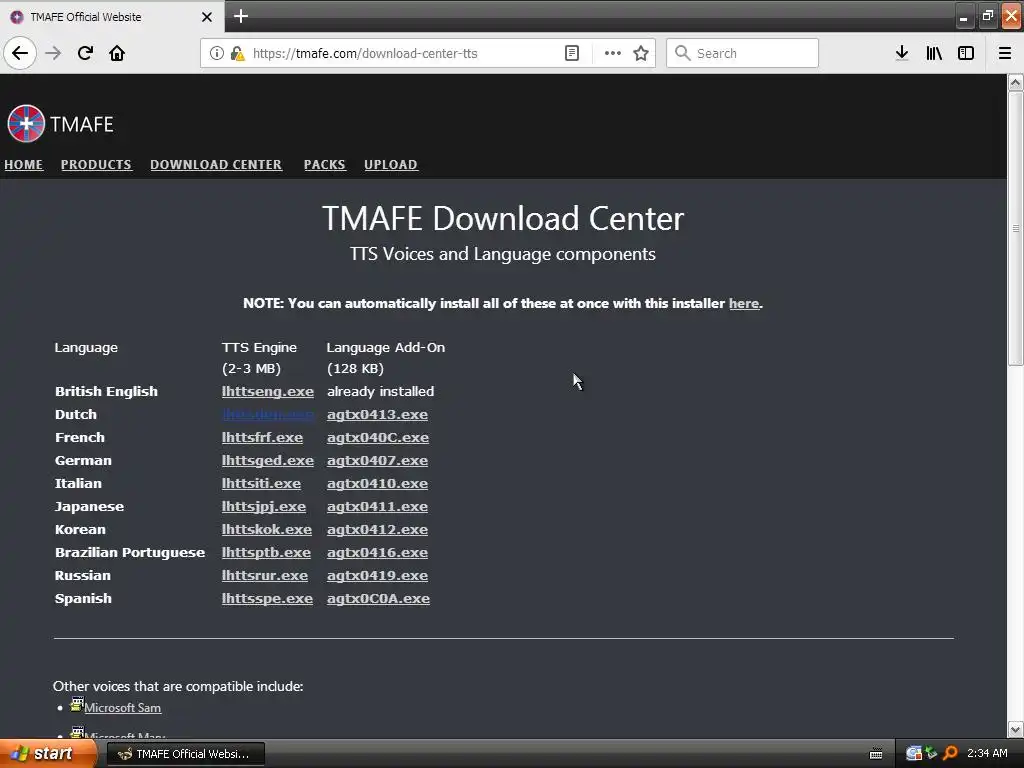Download lhttsfrf.exe French engine
Screen dimensions: 1024x768
click(262, 437)
